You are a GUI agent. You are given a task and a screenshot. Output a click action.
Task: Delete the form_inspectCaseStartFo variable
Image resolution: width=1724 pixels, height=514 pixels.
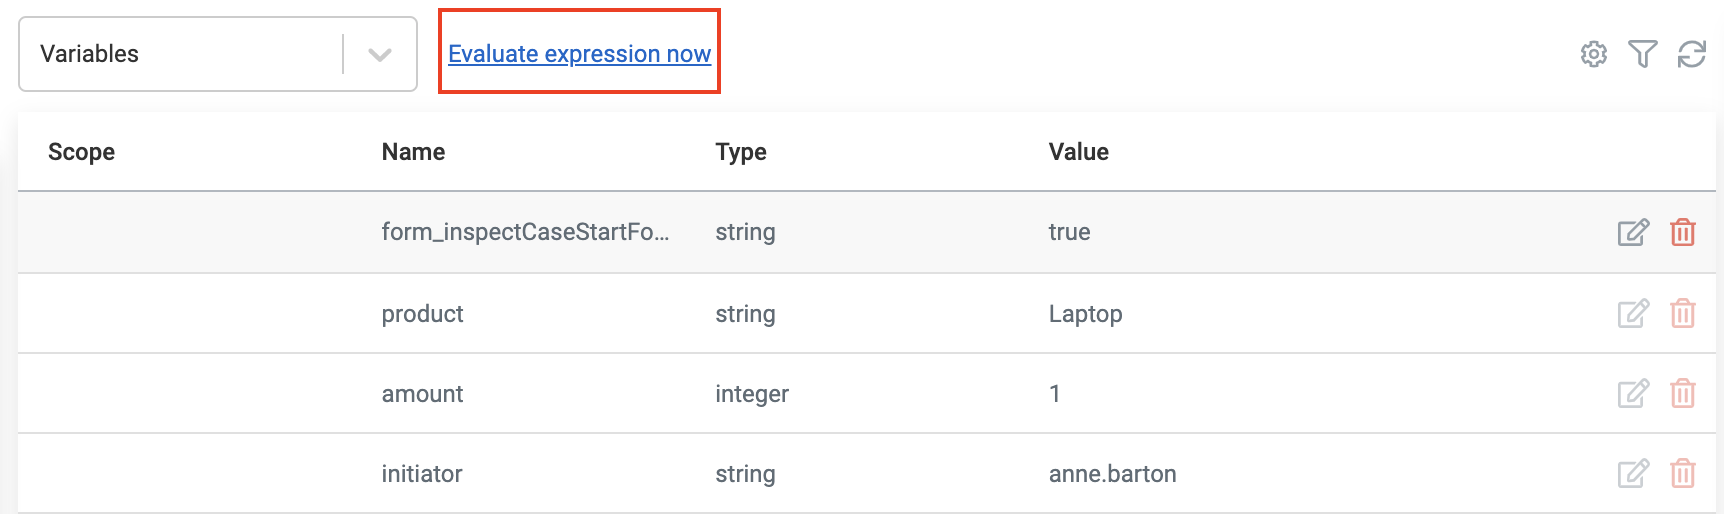(x=1683, y=233)
